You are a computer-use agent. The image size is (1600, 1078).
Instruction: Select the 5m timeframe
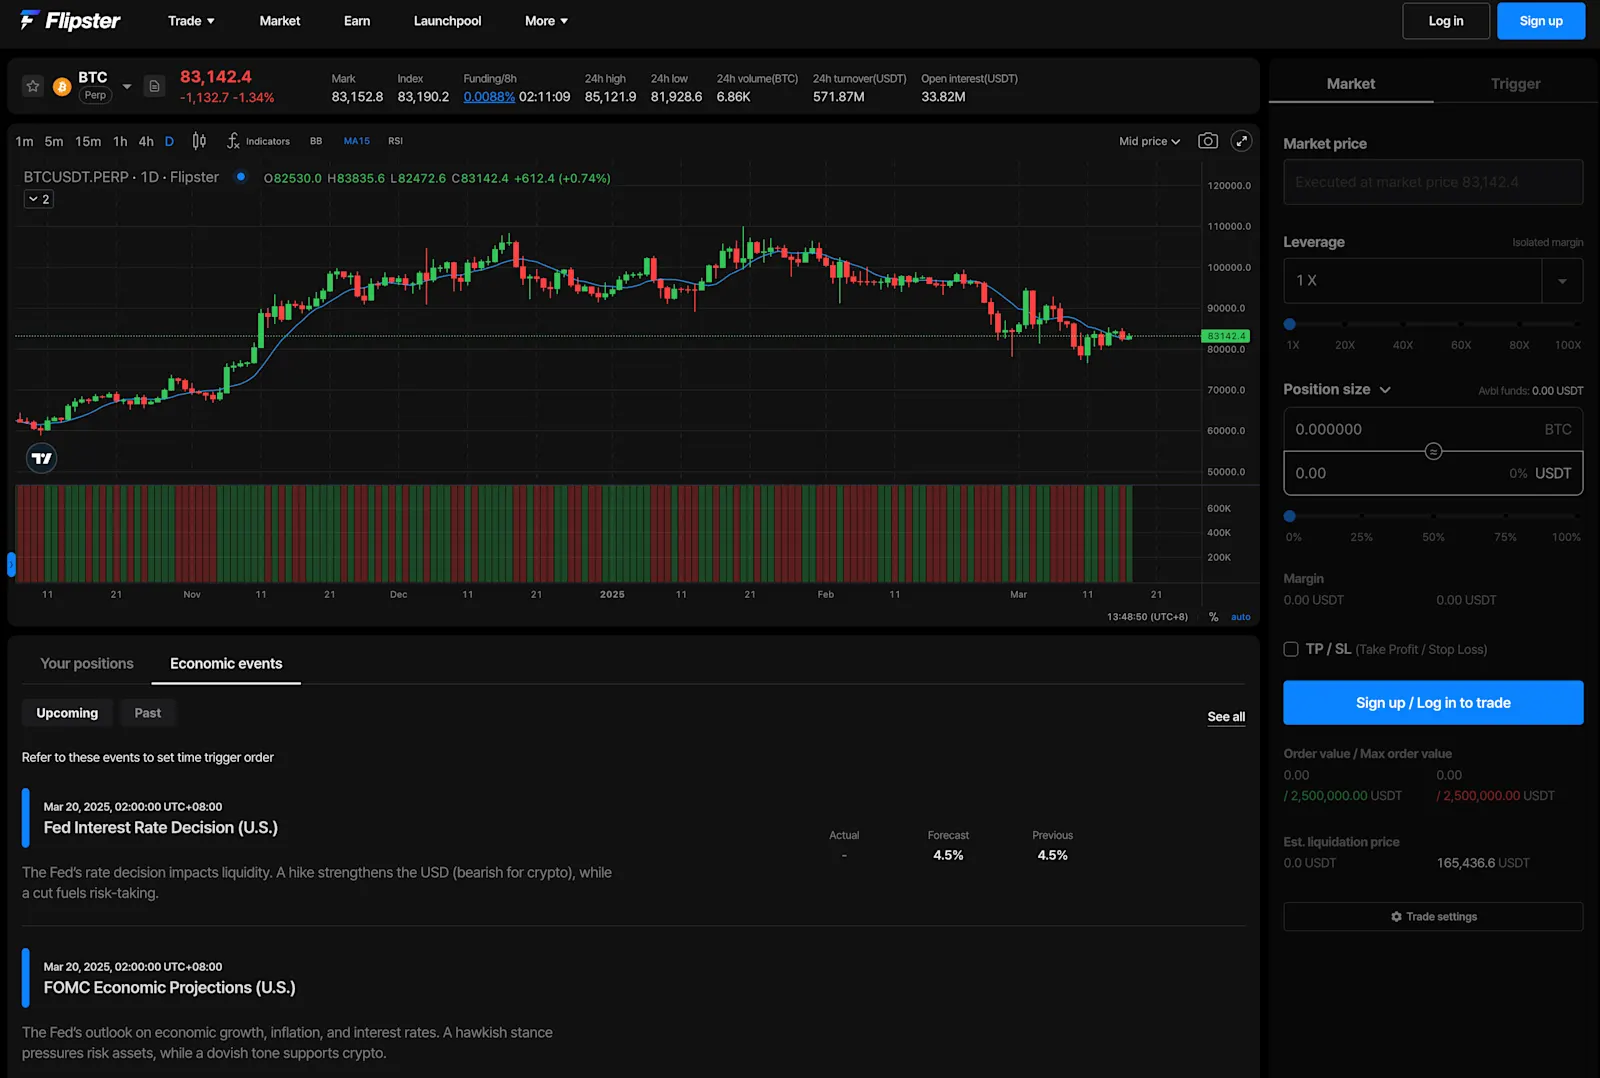(54, 141)
